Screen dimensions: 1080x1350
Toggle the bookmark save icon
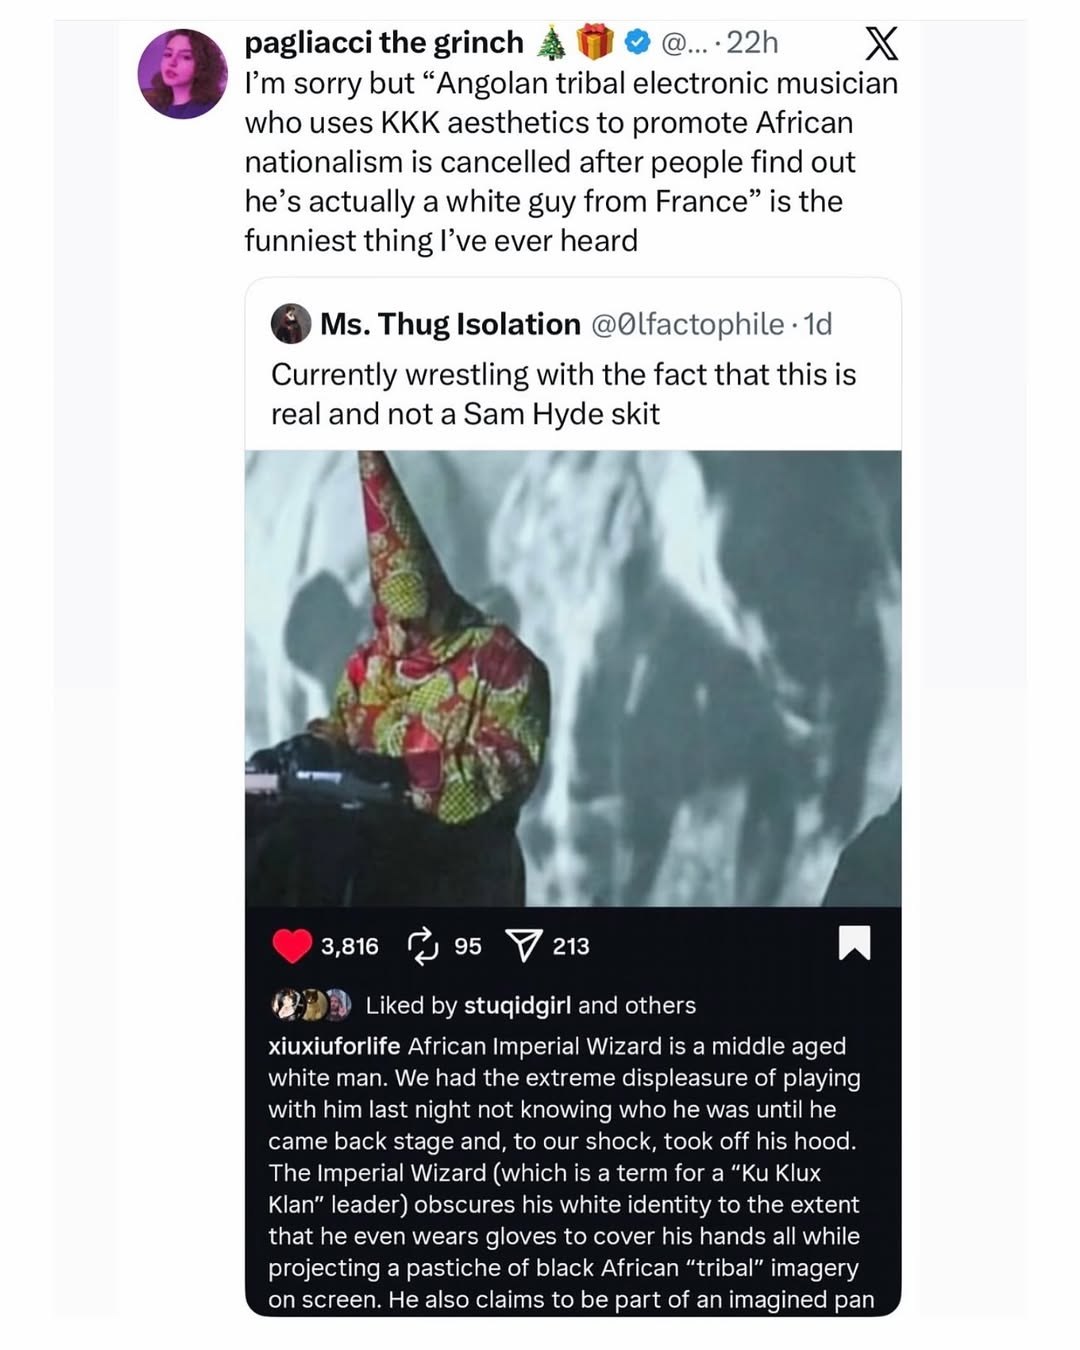tap(854, 943)
